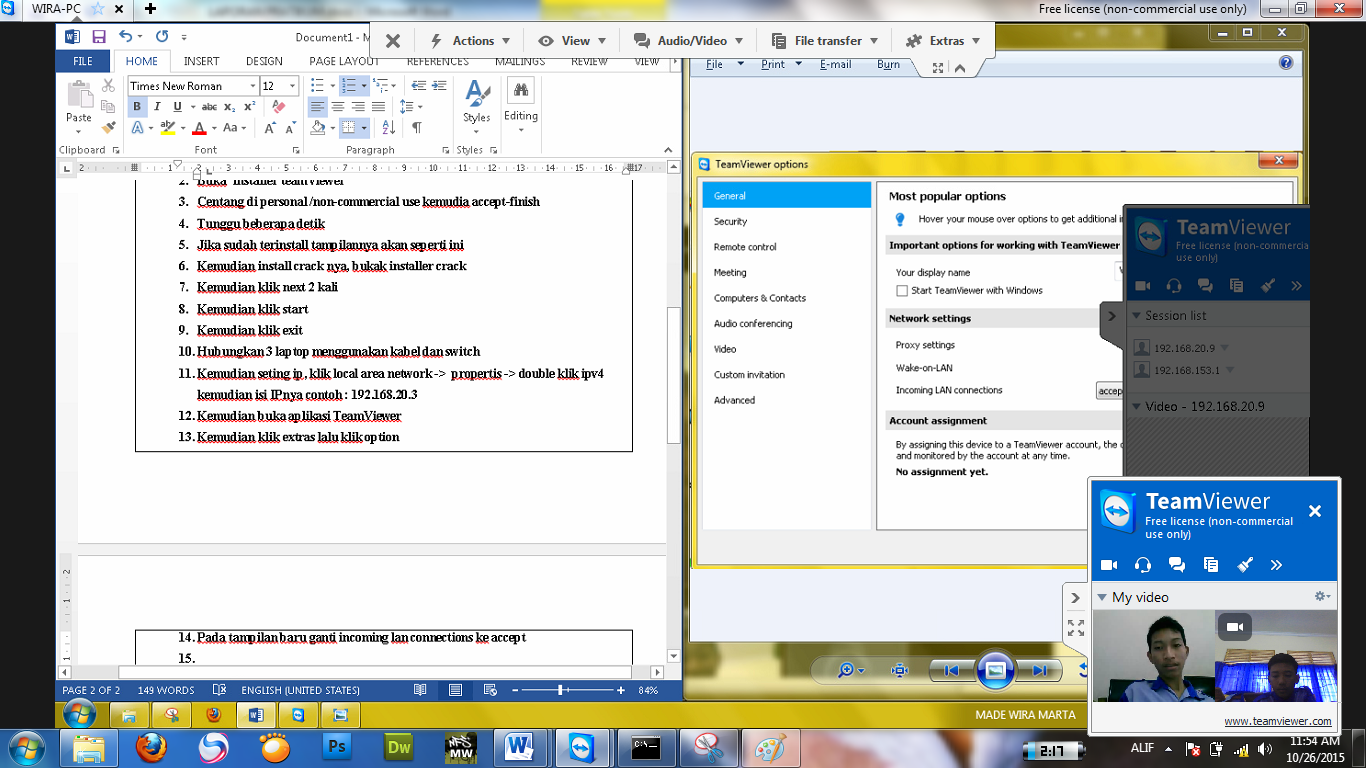The image size is (1366, 768).
Task: Open the Font name Times New Roman dropdown
Action: tap(251, 86)
